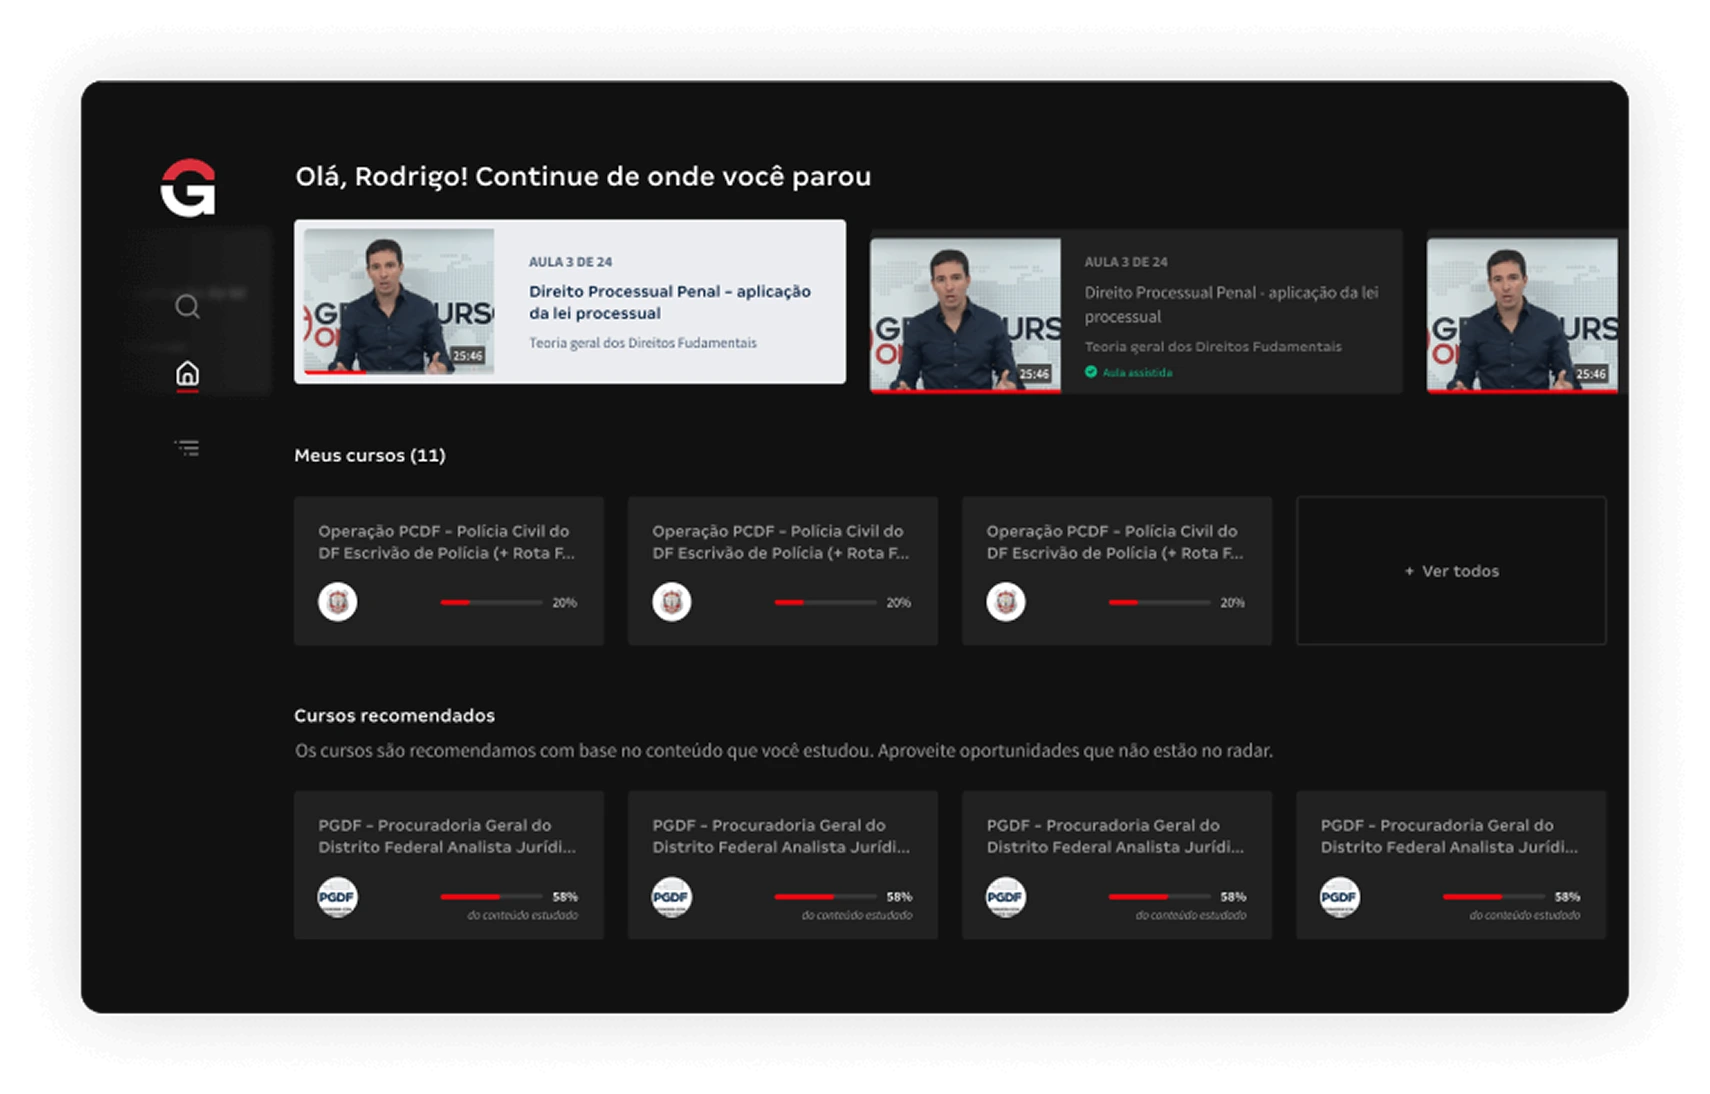1710x1094 pixels.
Task: Open the lesson thumbnail marked Aula assistida
Action: point(965,314)
